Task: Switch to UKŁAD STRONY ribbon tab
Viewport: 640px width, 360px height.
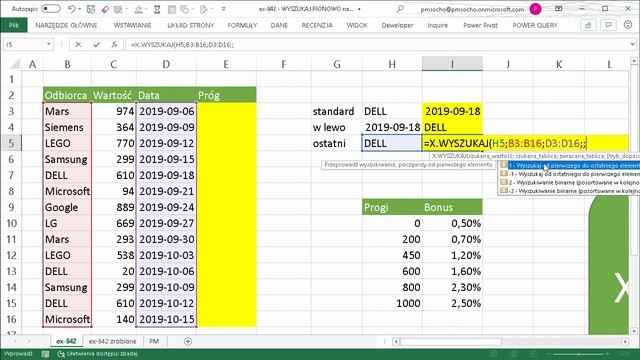Action: (191, 25)
